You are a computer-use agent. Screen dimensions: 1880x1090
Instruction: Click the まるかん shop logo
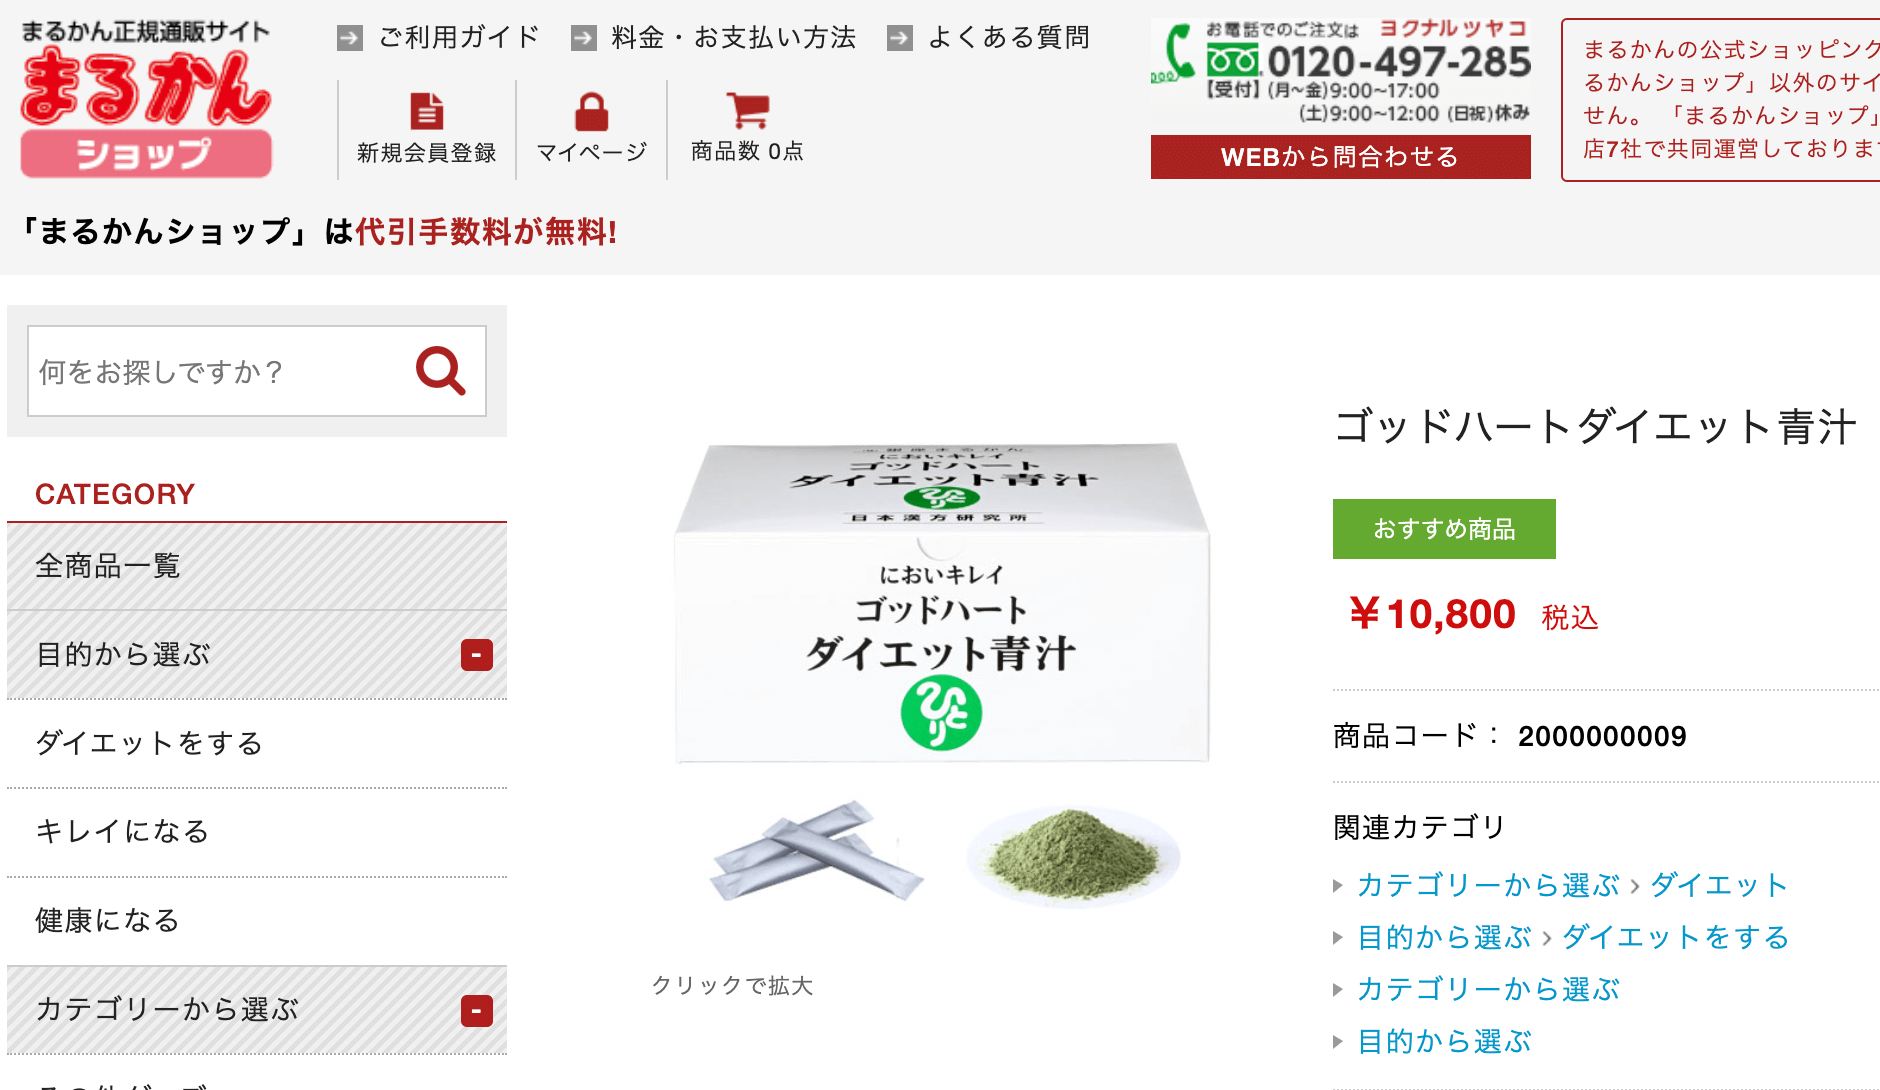(x=145, y=100)
